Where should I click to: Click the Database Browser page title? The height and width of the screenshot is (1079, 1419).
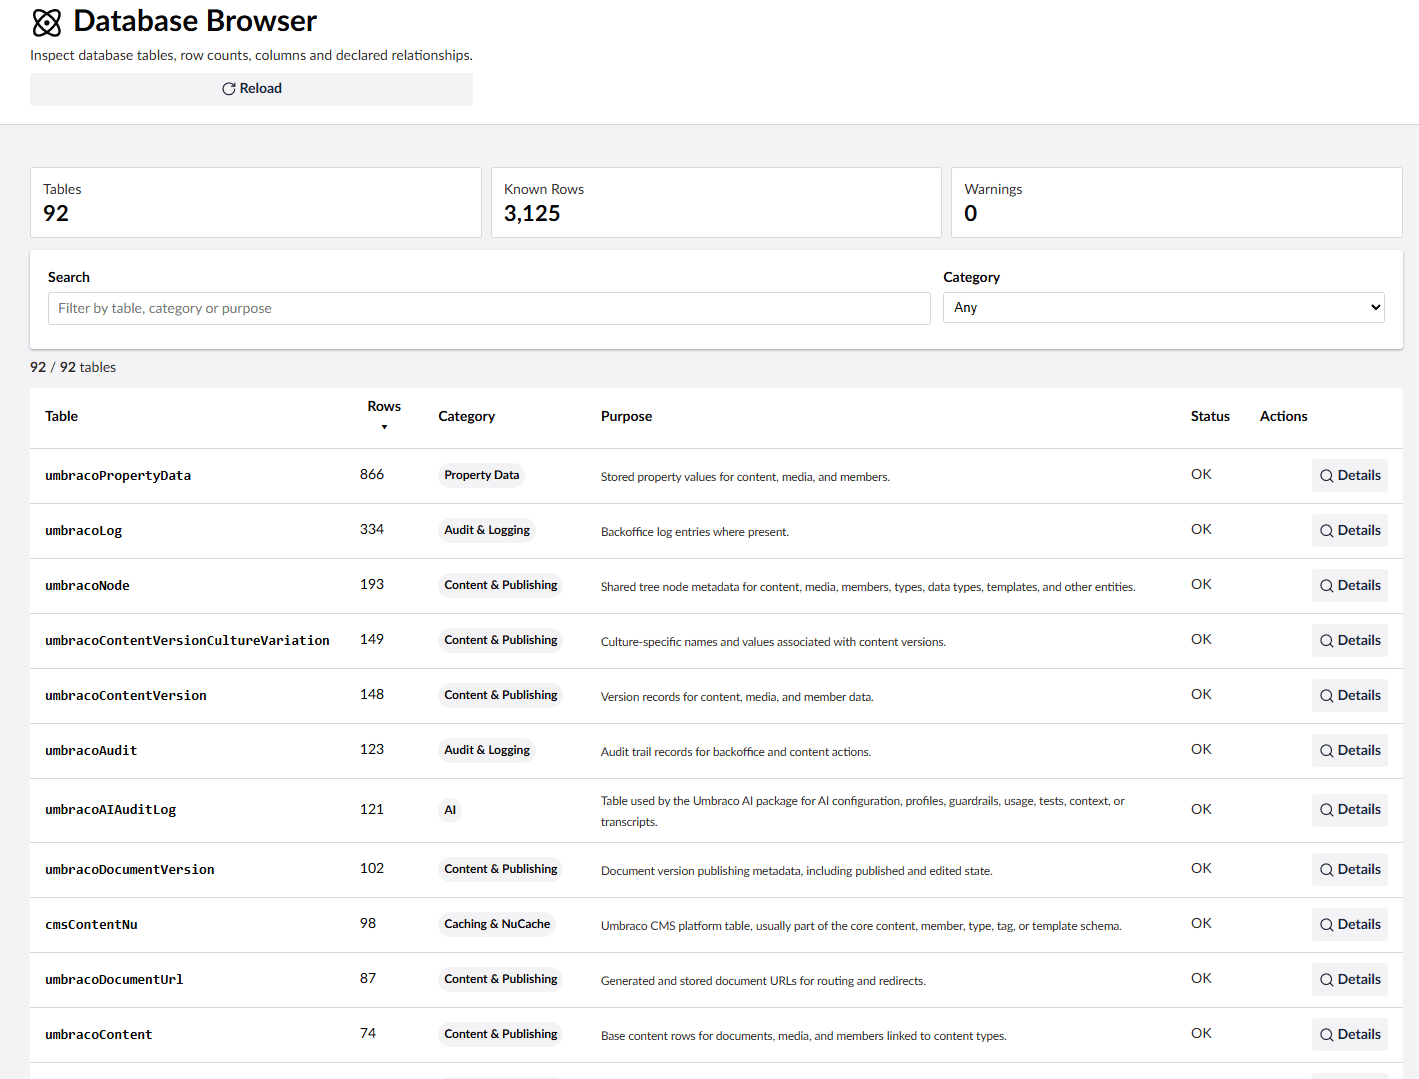coord(195,21)
